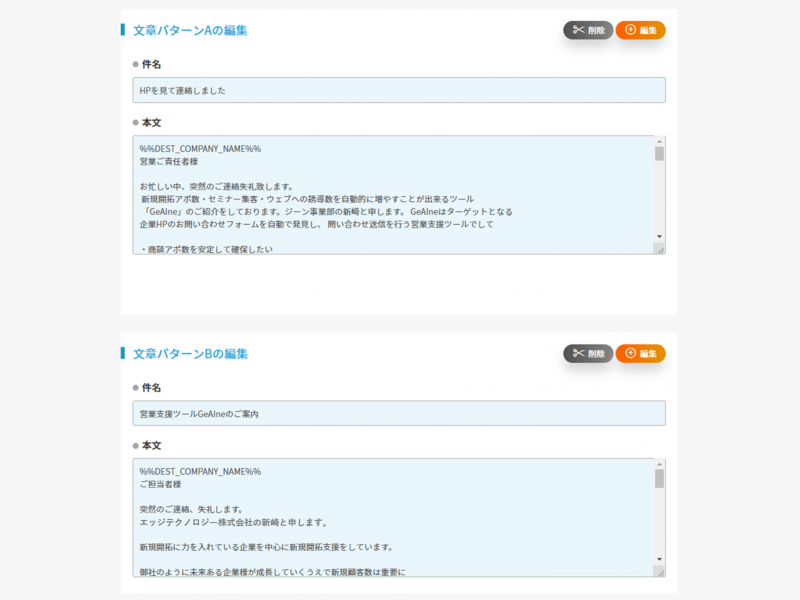
Task: Focus the 件名 field containing 営業支援ツールGeAIneのご案内
Action: [399, 413]
